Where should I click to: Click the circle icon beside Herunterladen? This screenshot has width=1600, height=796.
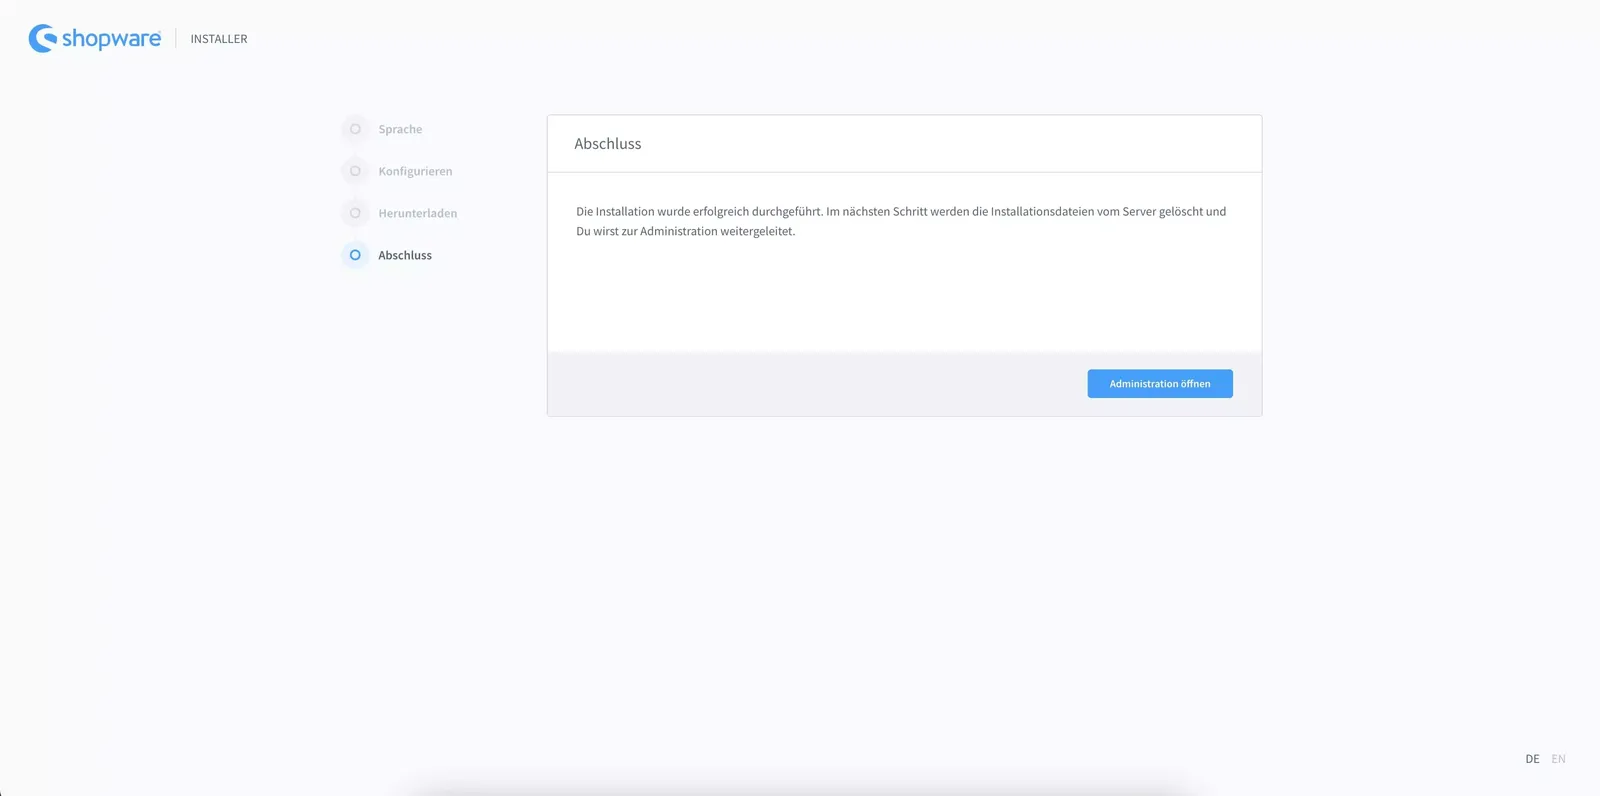coord(355,213)
